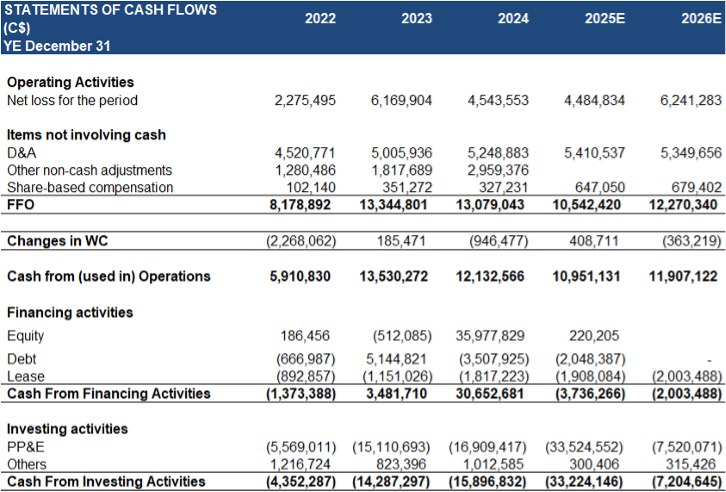Click the Share-based compensation row label

(x=90, y=187)
